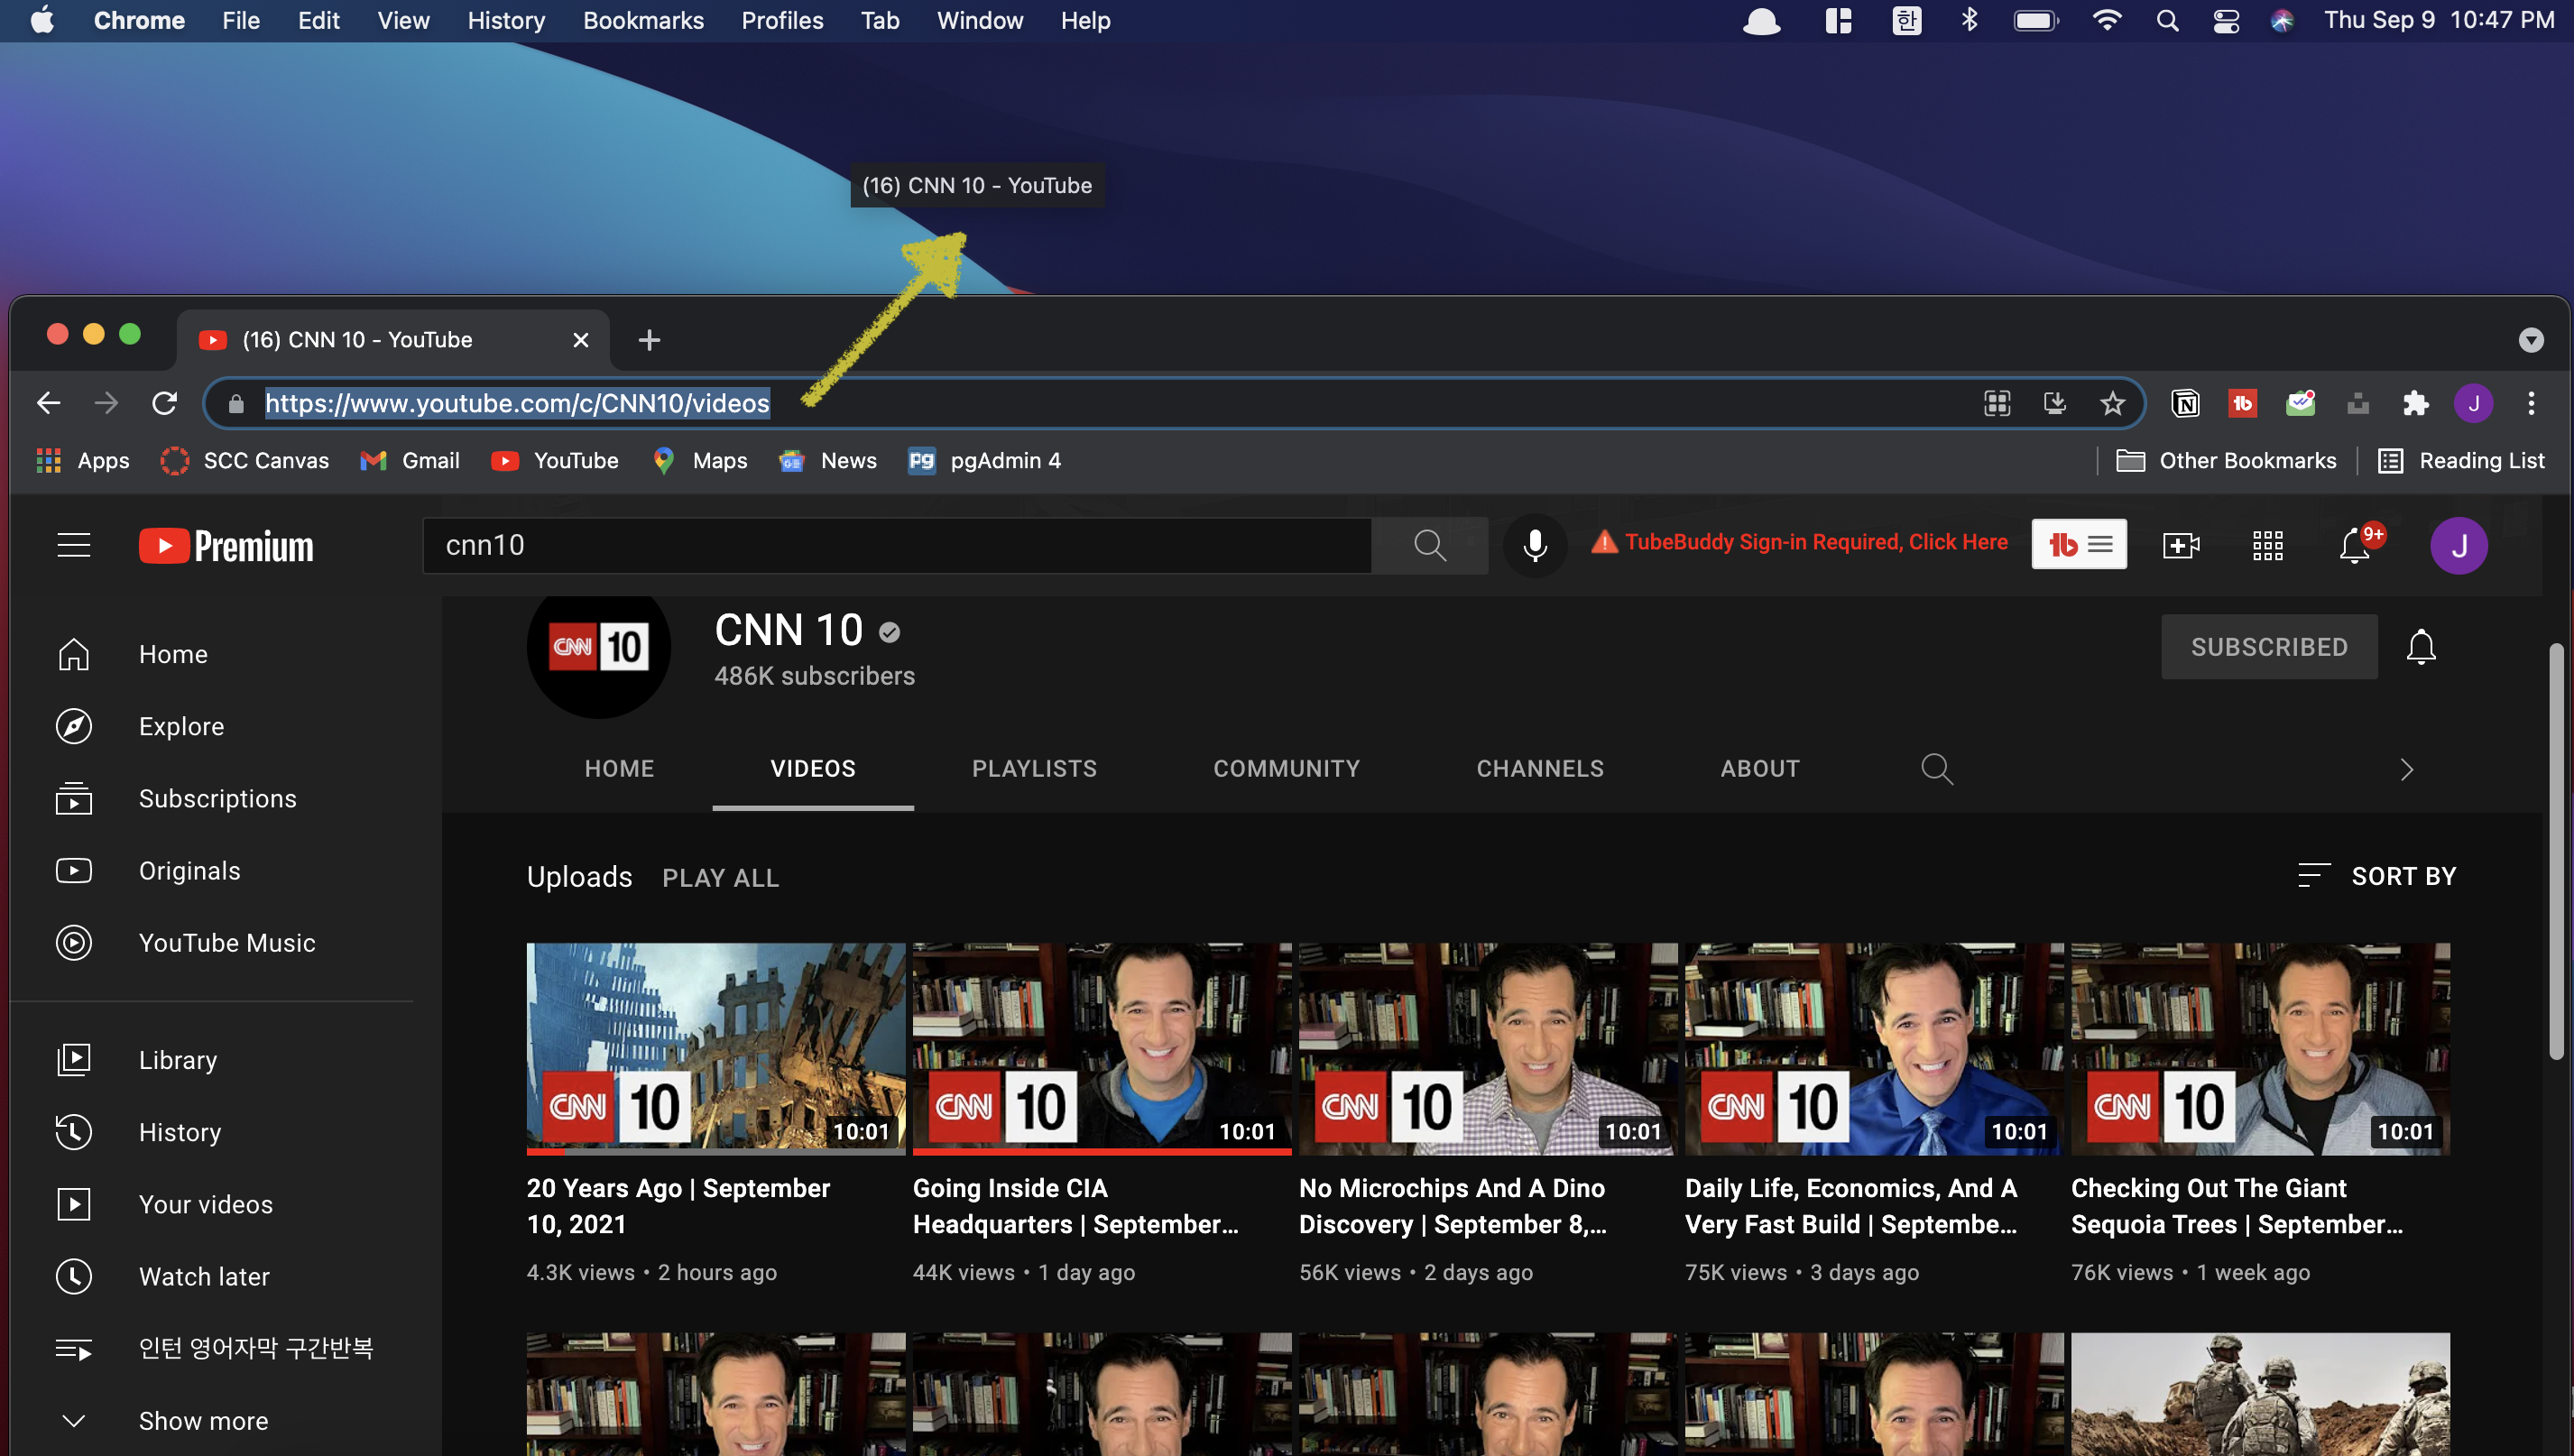
Task: Click the install/download icon in the address bar
Action: point(2055,403)
